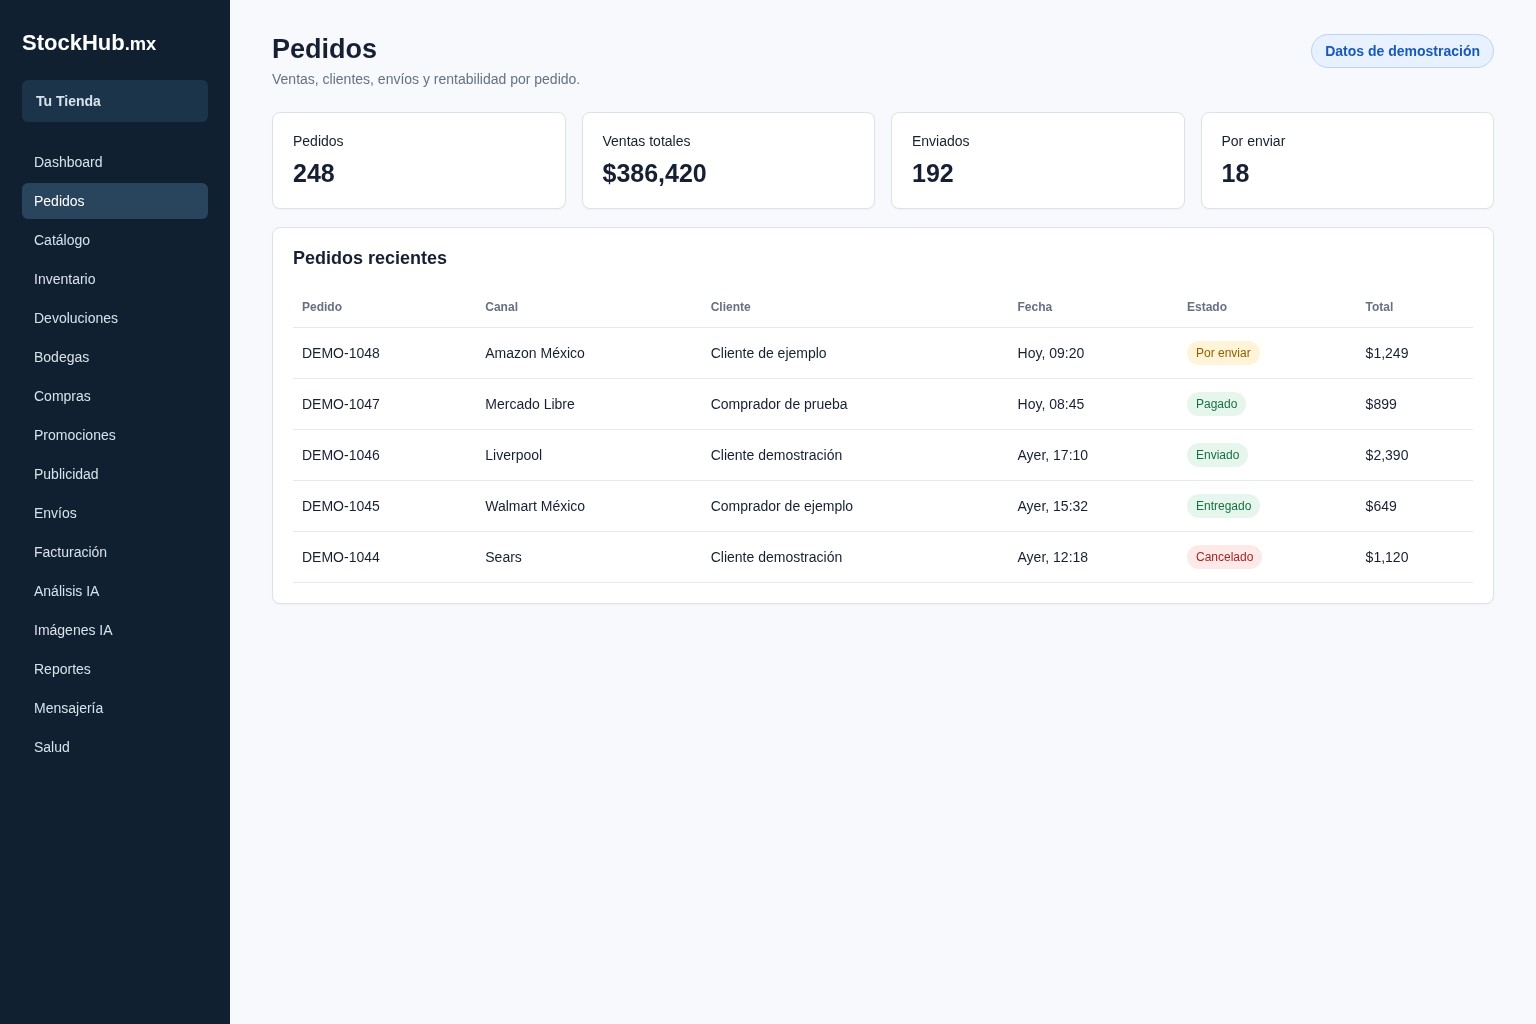Open Envíos from the sidebar
The height and width of the screenshot is (1024, 1536).
pos(115,513)
